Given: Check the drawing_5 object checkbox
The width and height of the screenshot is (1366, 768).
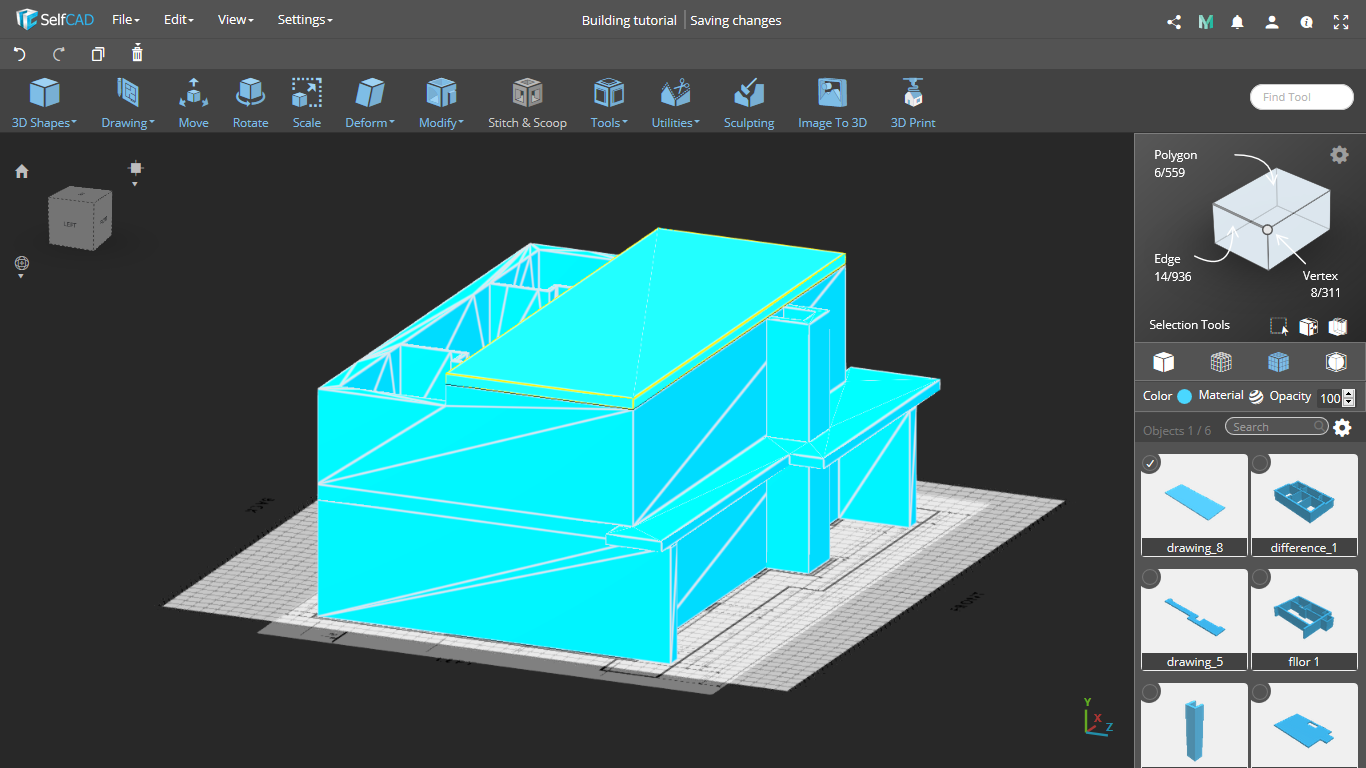Looking at the screenshot, I should click(1151, 578).
